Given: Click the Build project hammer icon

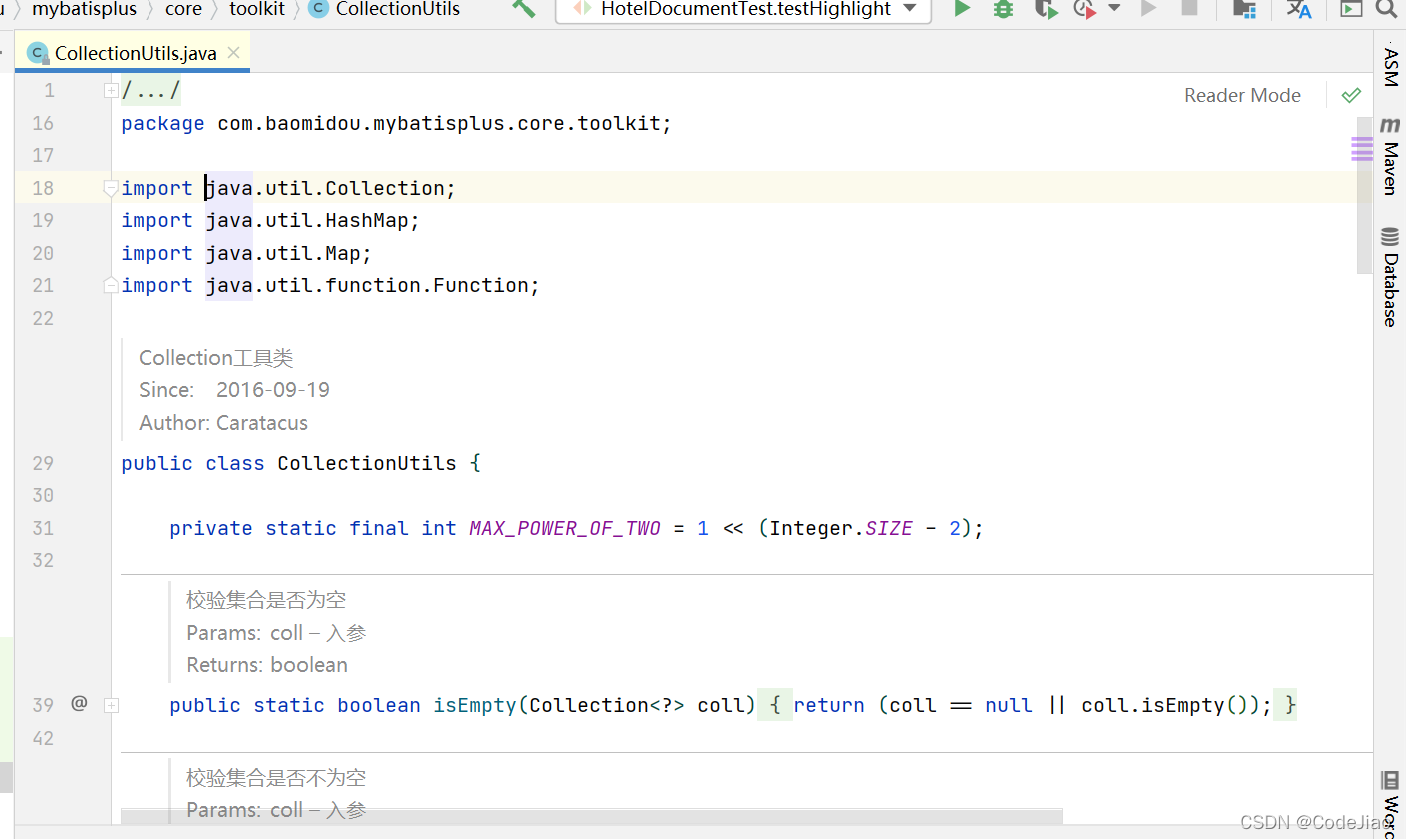Looking at the screenshot, I should pos(523,9).
